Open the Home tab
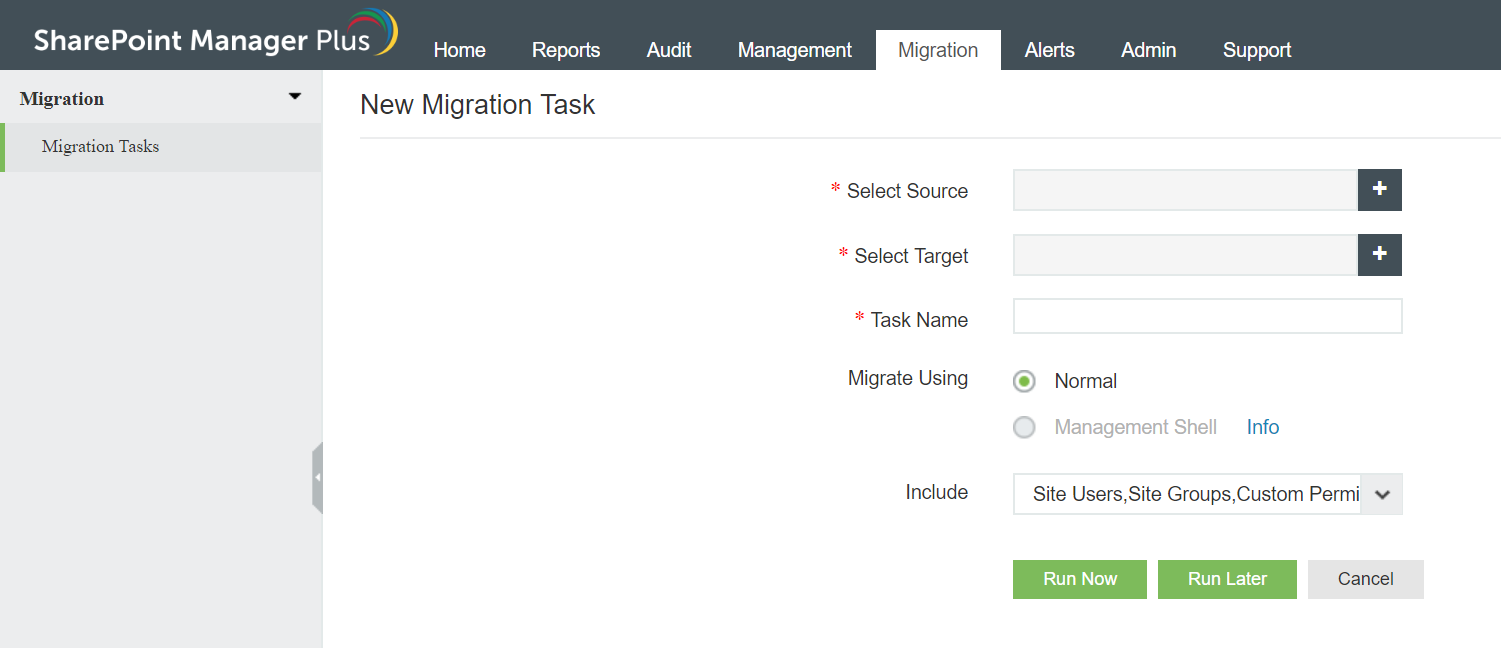This screenshot has width=1501, height=648. click(x=459, y=50)
